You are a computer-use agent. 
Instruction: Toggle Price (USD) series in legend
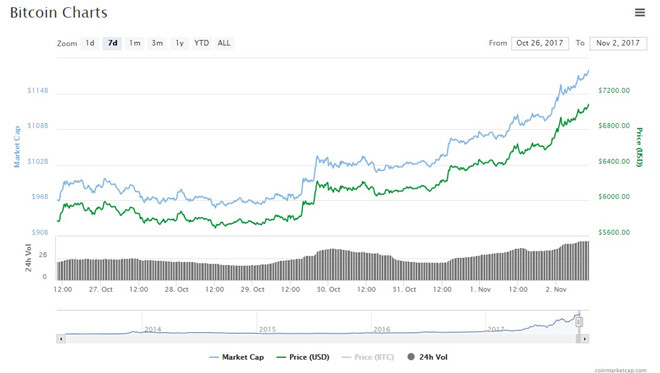(x=303, y=357)
